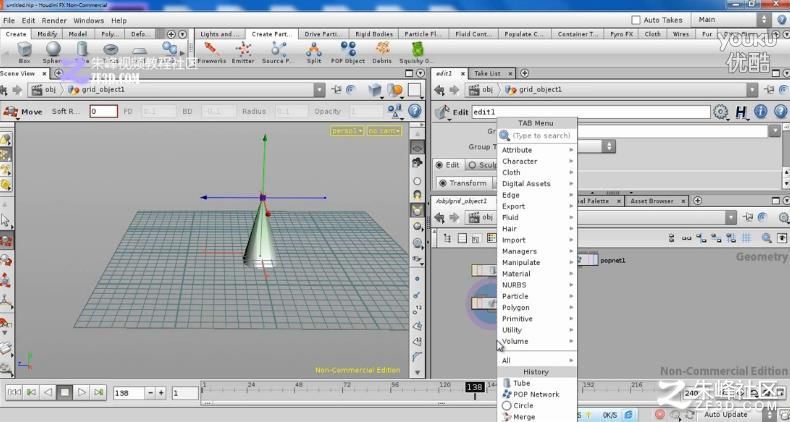Click the Emitter shelf tool
This screenshot has width=790, height=422.
pos(243,52)
